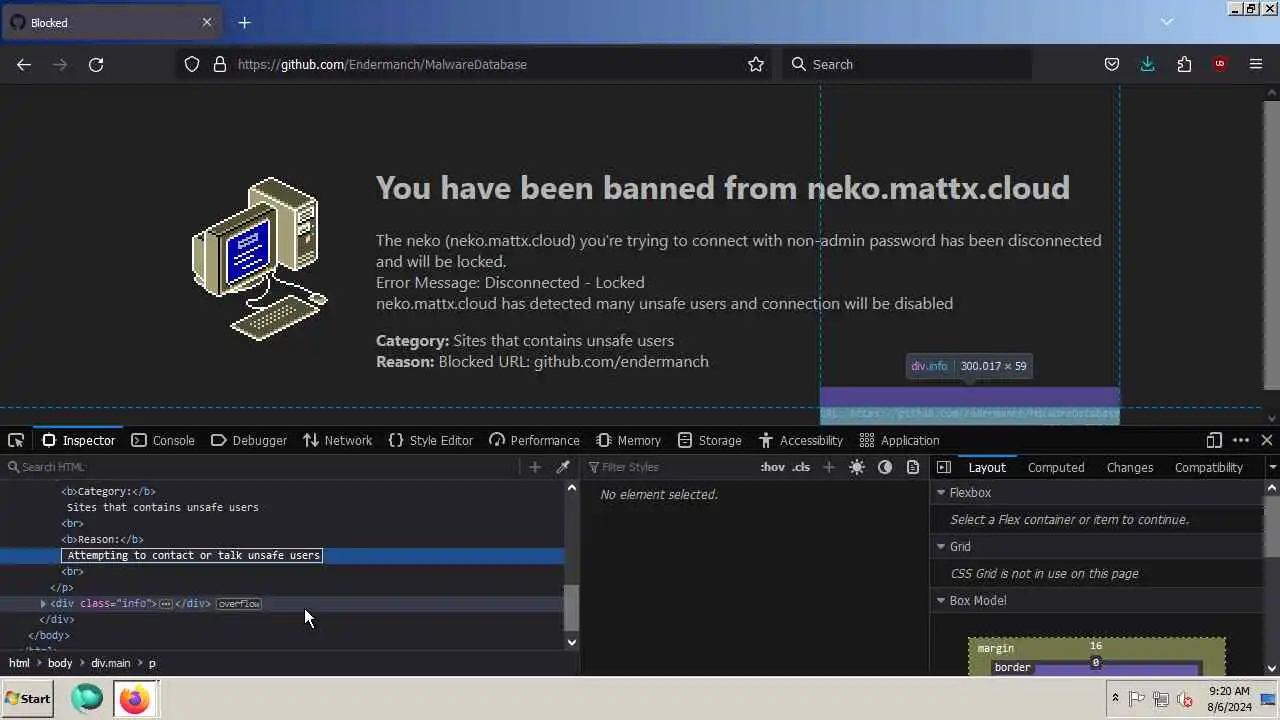Bookmark this page with the star icon

point(756,64)
